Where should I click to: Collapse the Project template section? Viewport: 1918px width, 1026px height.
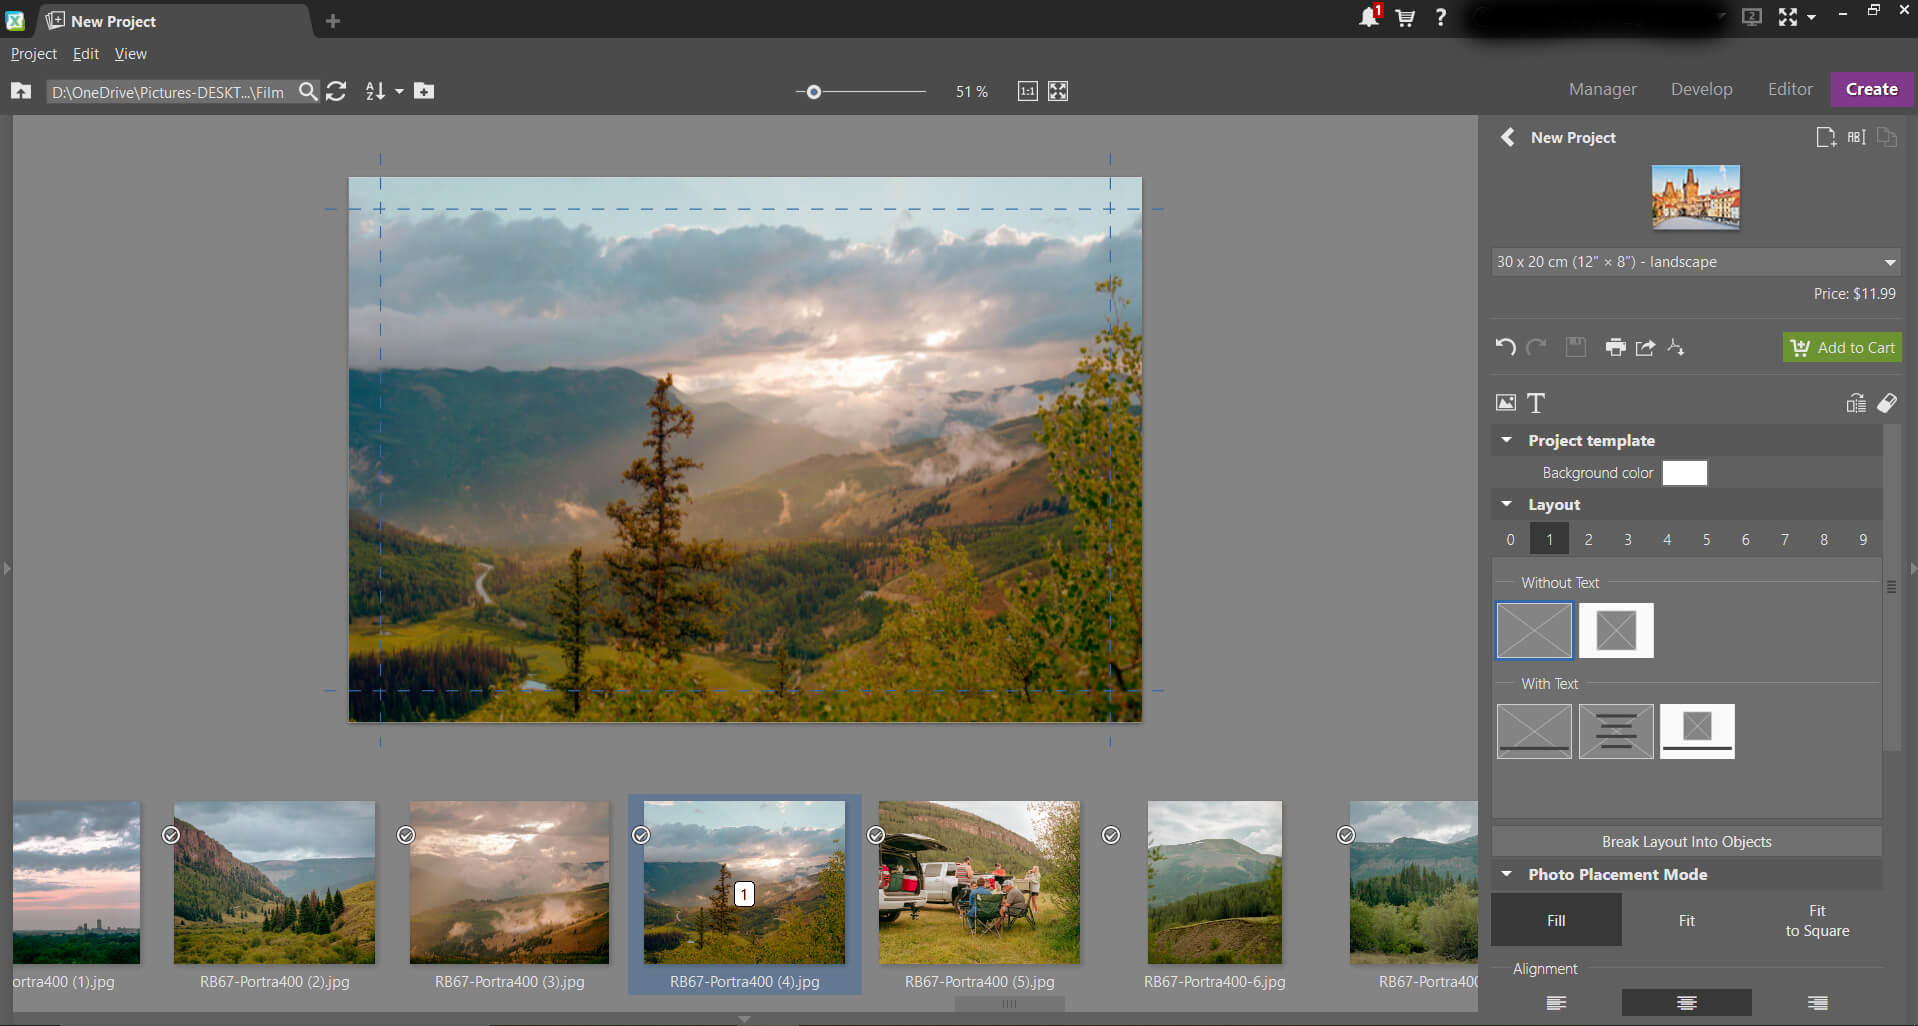coord(1507,440)
